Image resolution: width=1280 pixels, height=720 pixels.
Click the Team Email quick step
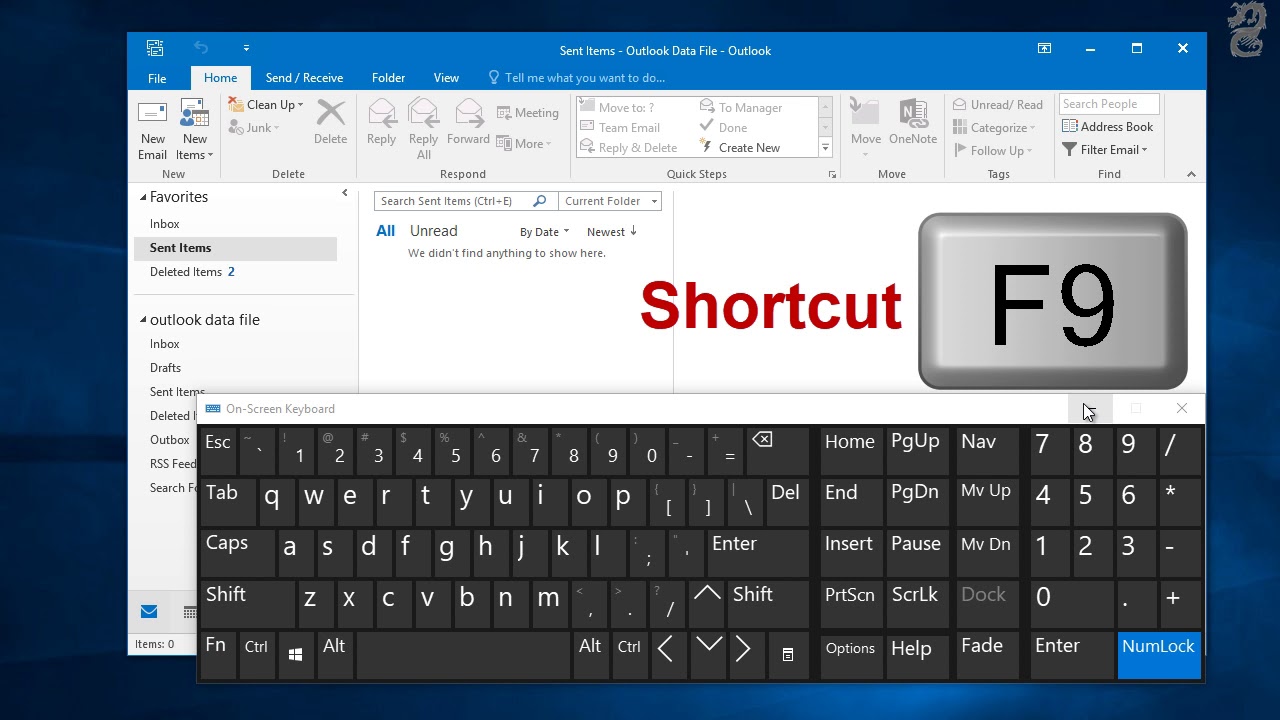620,127
